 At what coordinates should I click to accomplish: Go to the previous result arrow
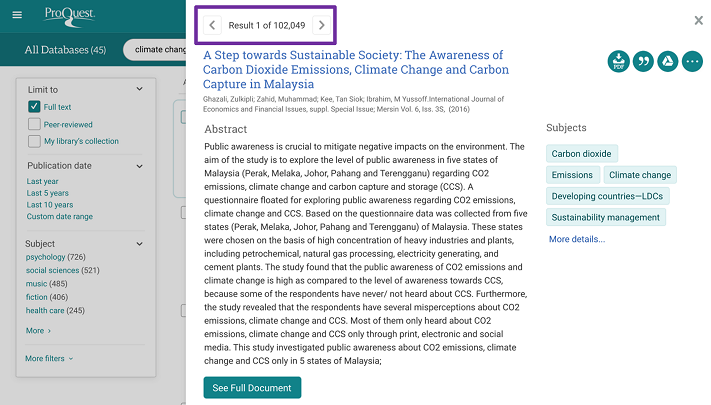pos(212,25)
